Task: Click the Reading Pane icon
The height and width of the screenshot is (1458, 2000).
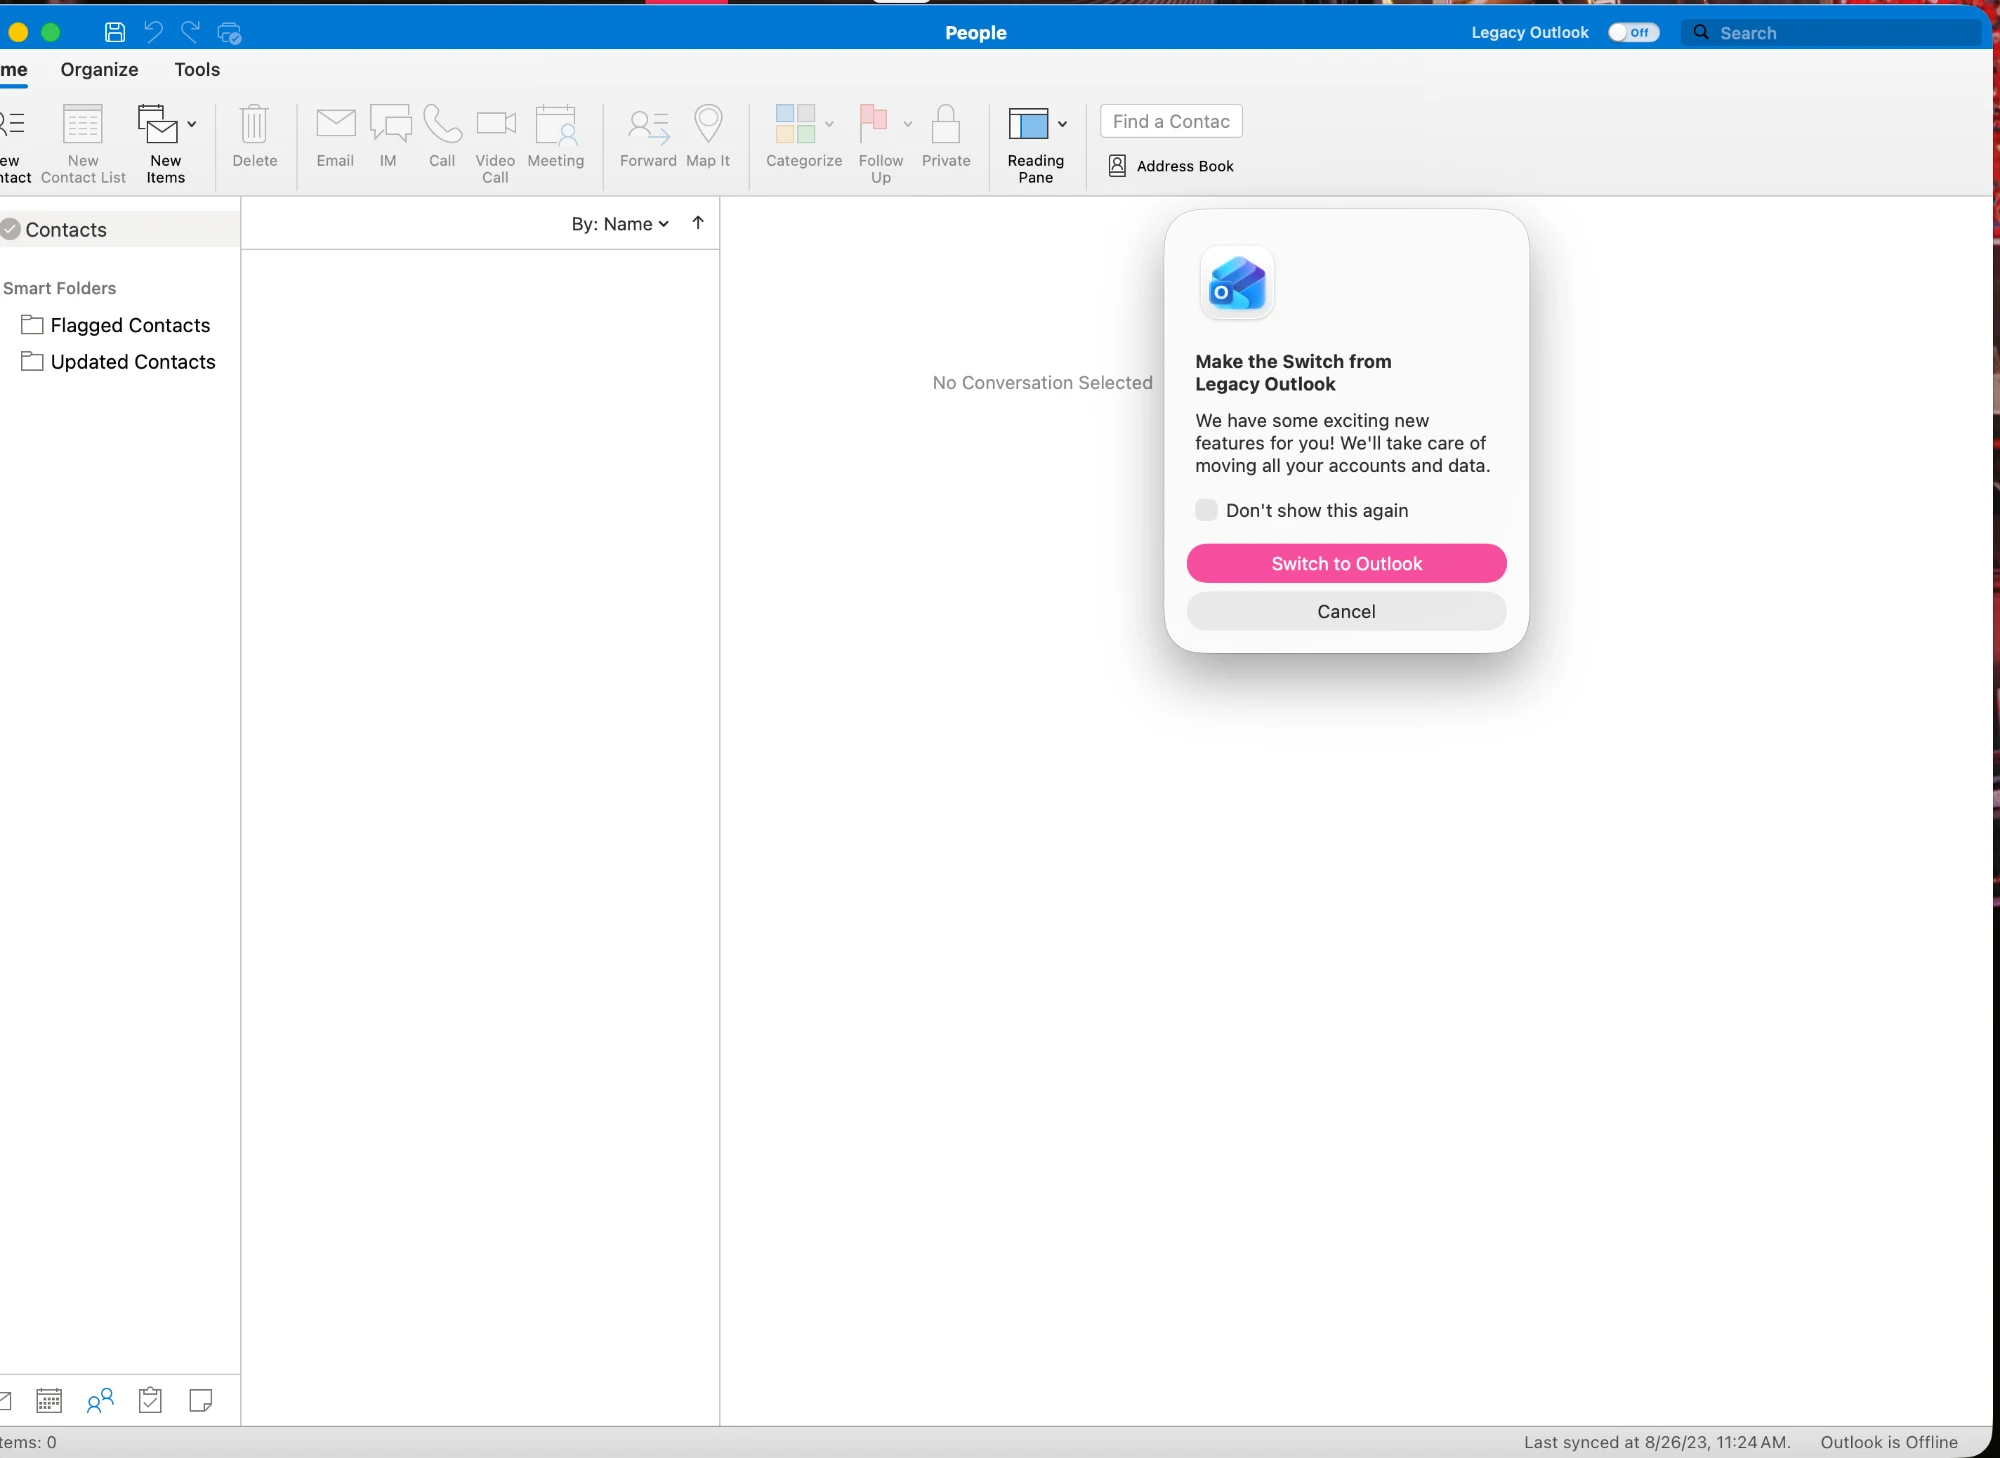Action: [x=1028, y=124]
